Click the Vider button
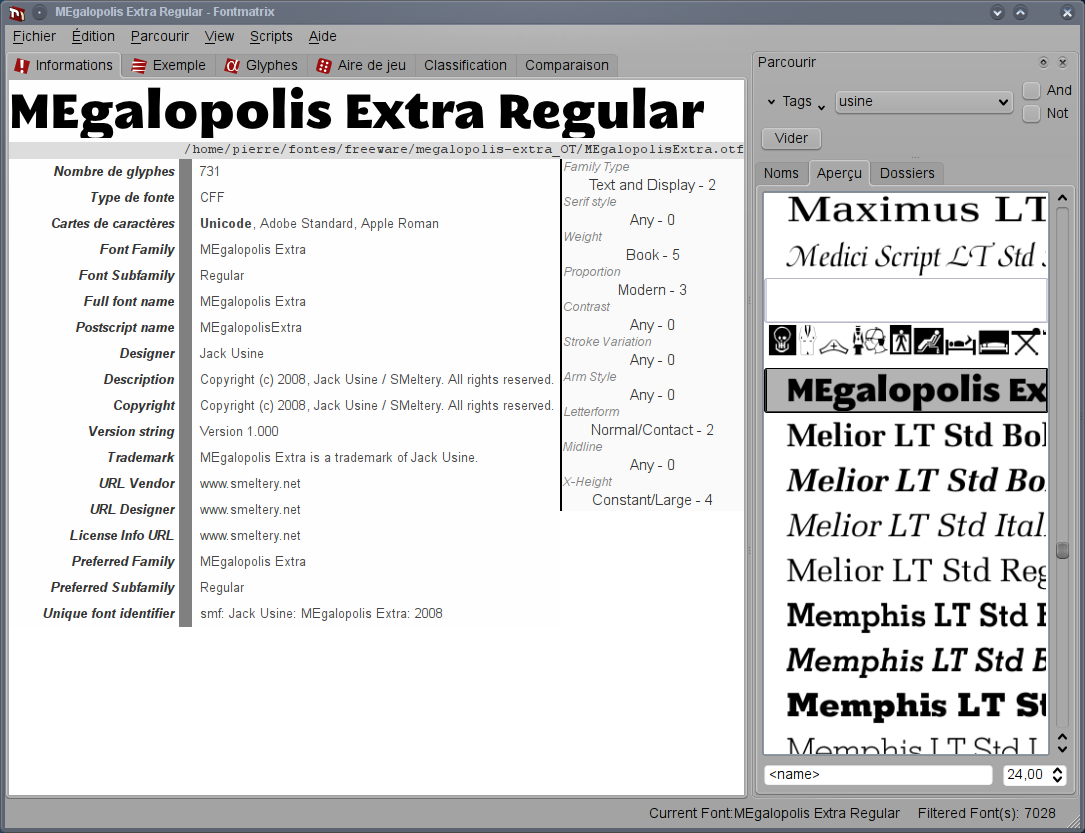The width and height of the screenshot is (1085, 833). 791,138
